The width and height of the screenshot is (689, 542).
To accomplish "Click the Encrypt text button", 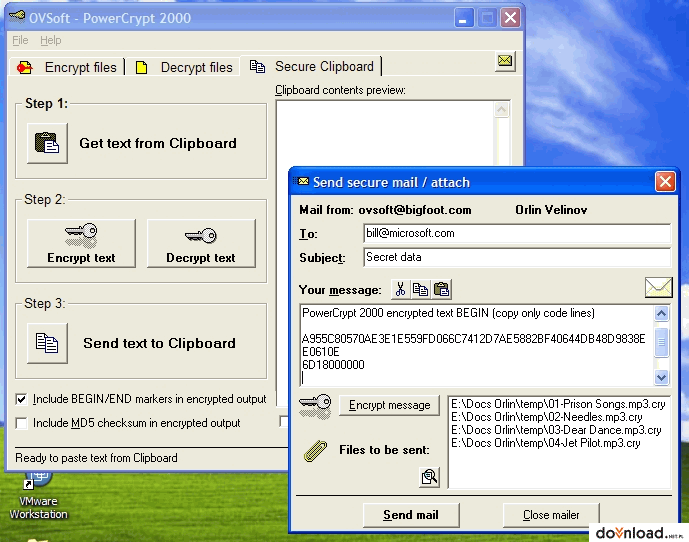I will point(81,244).
